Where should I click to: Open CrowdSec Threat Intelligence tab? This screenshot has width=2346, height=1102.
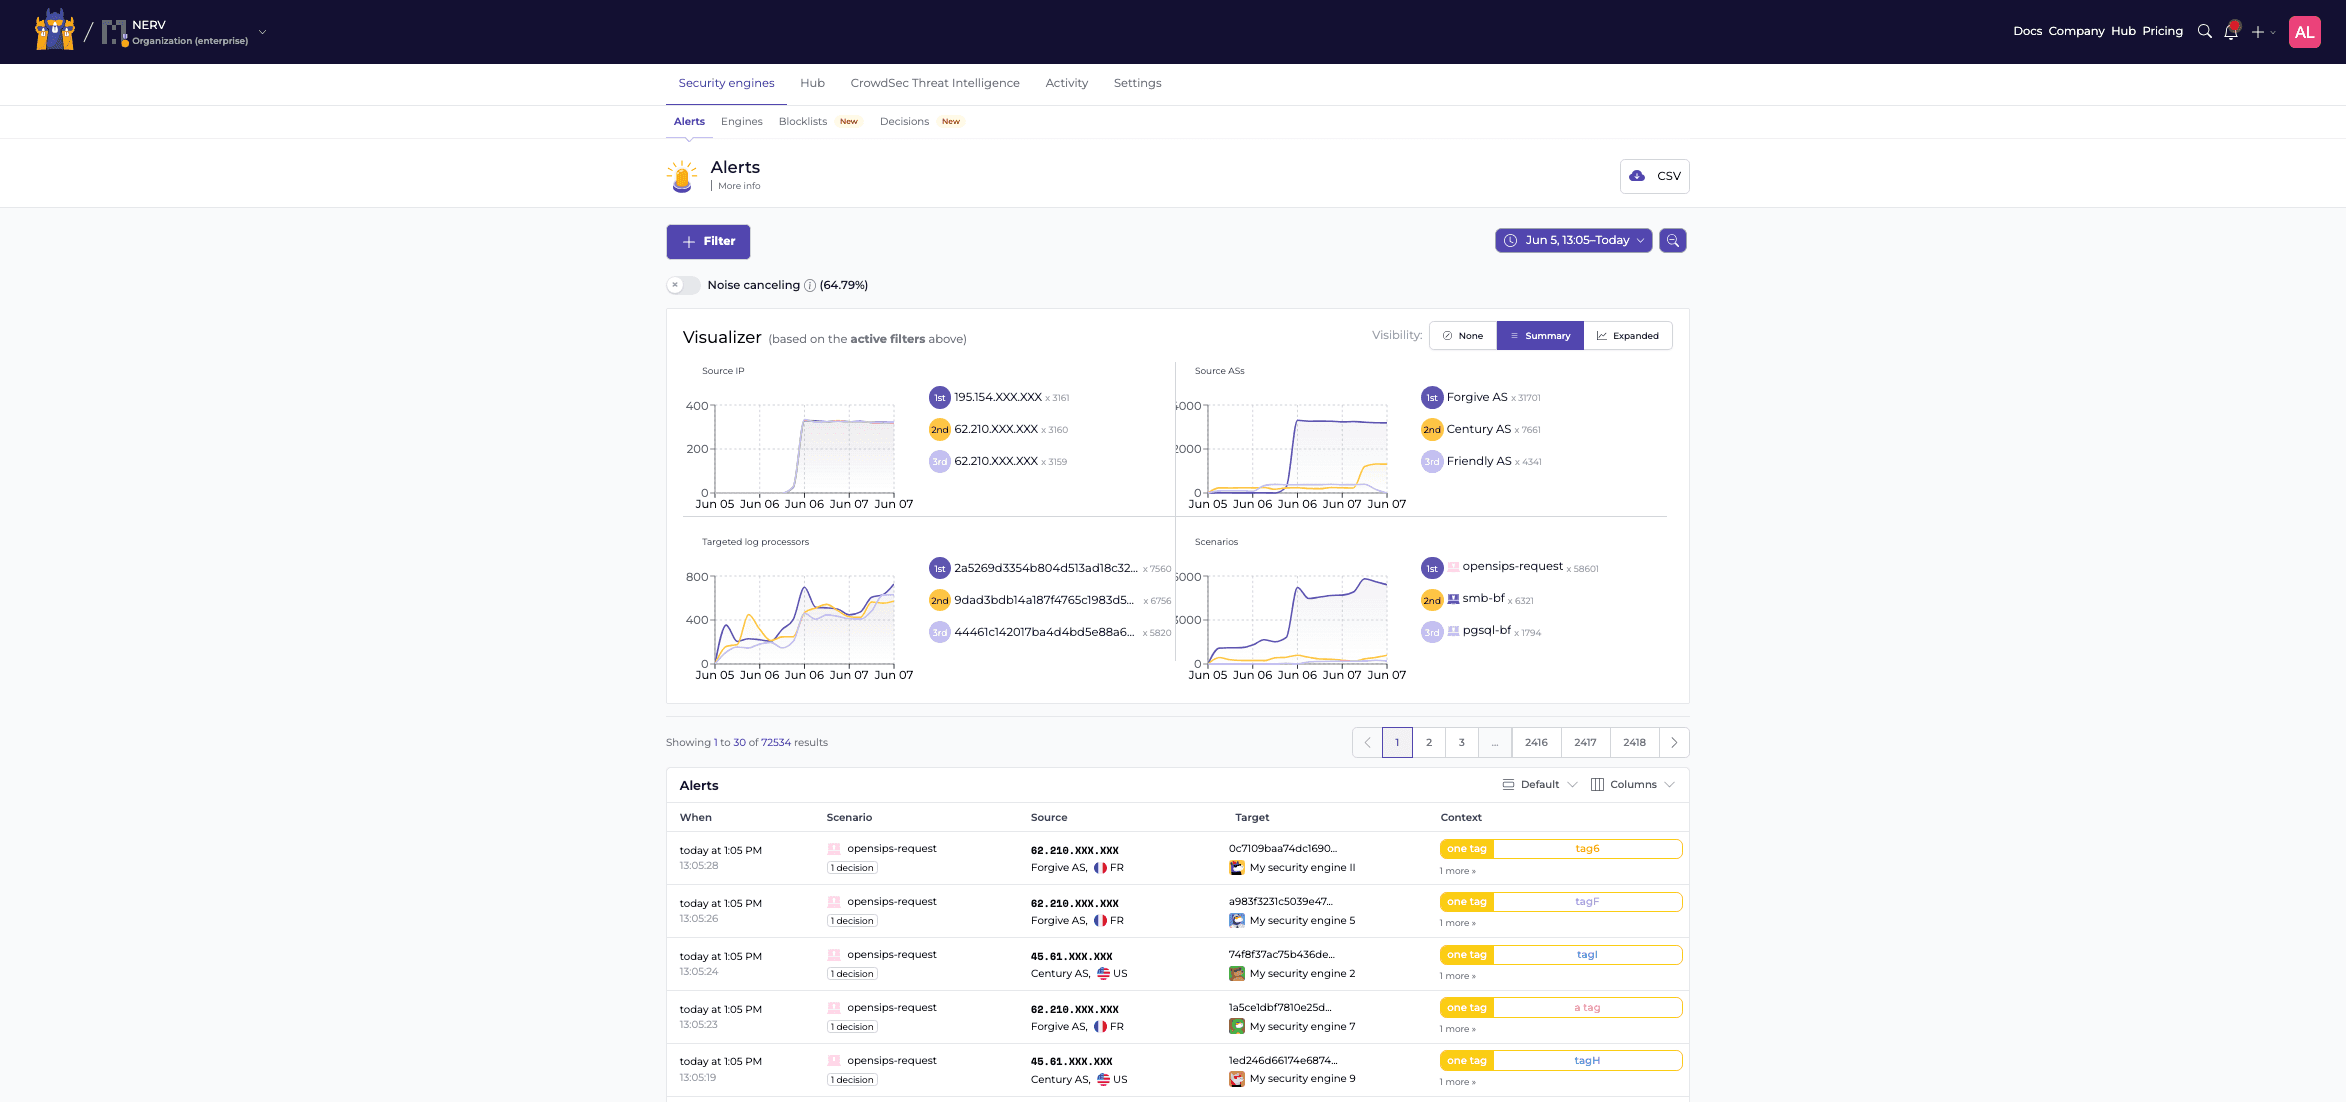tap(935, 84)
